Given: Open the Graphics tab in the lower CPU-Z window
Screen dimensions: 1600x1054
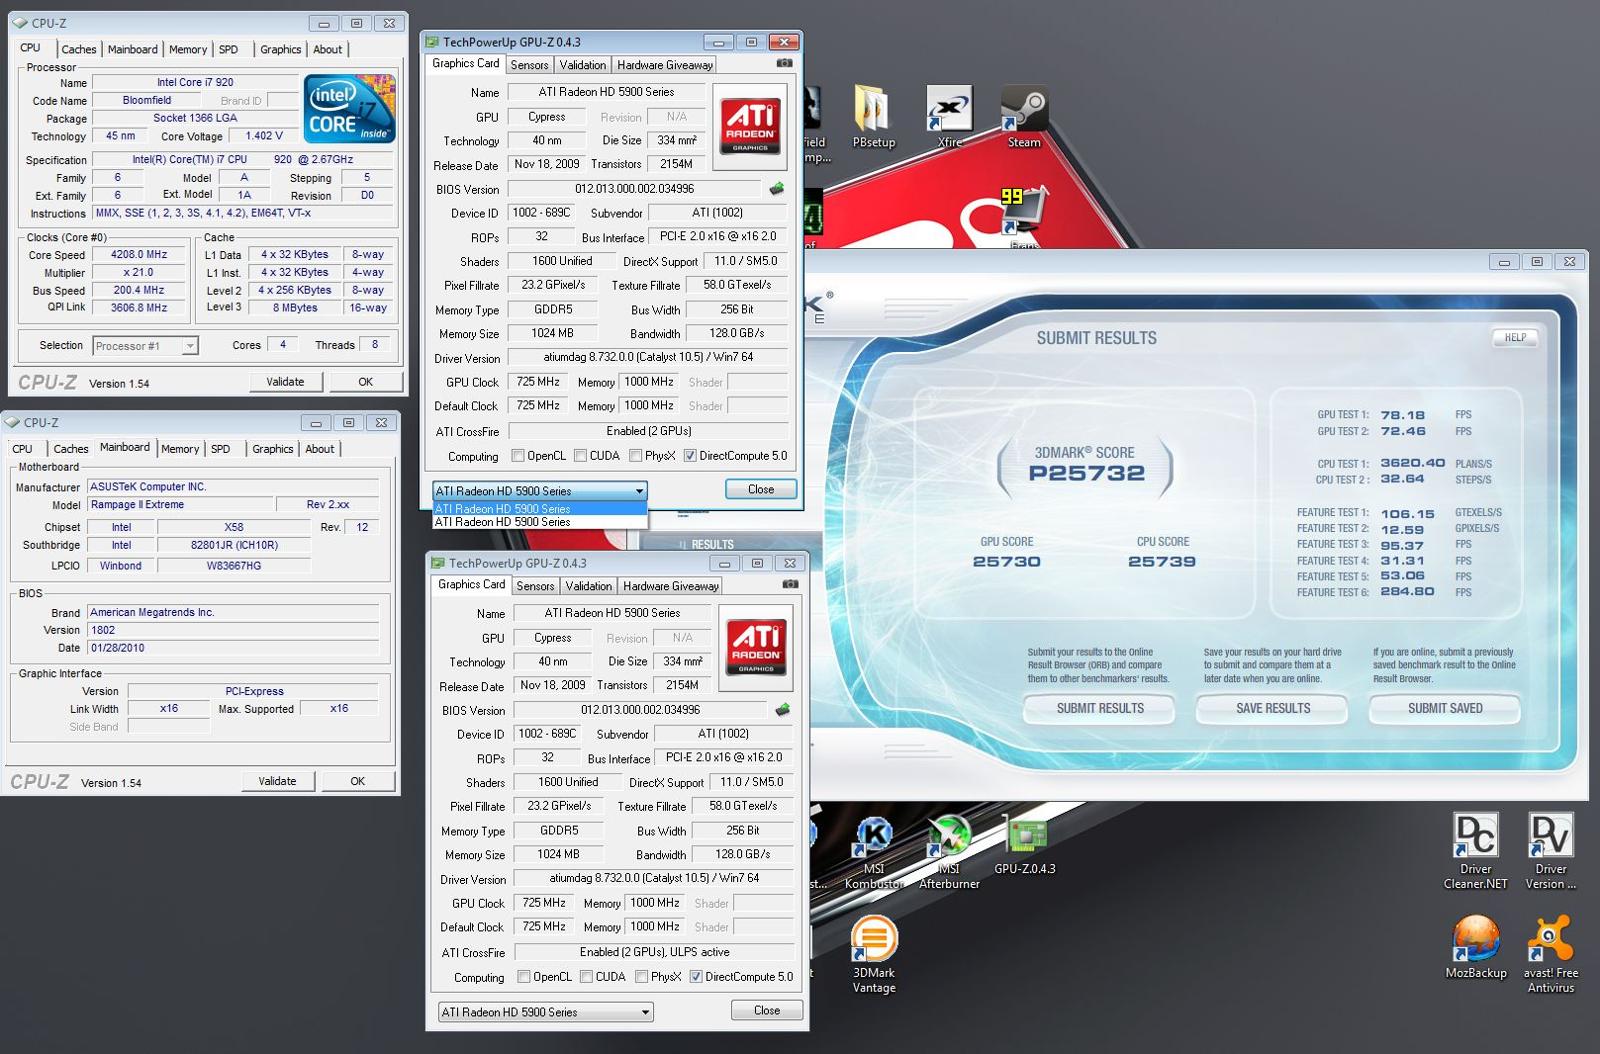Looking at the screenshot, I should (272, 449).
